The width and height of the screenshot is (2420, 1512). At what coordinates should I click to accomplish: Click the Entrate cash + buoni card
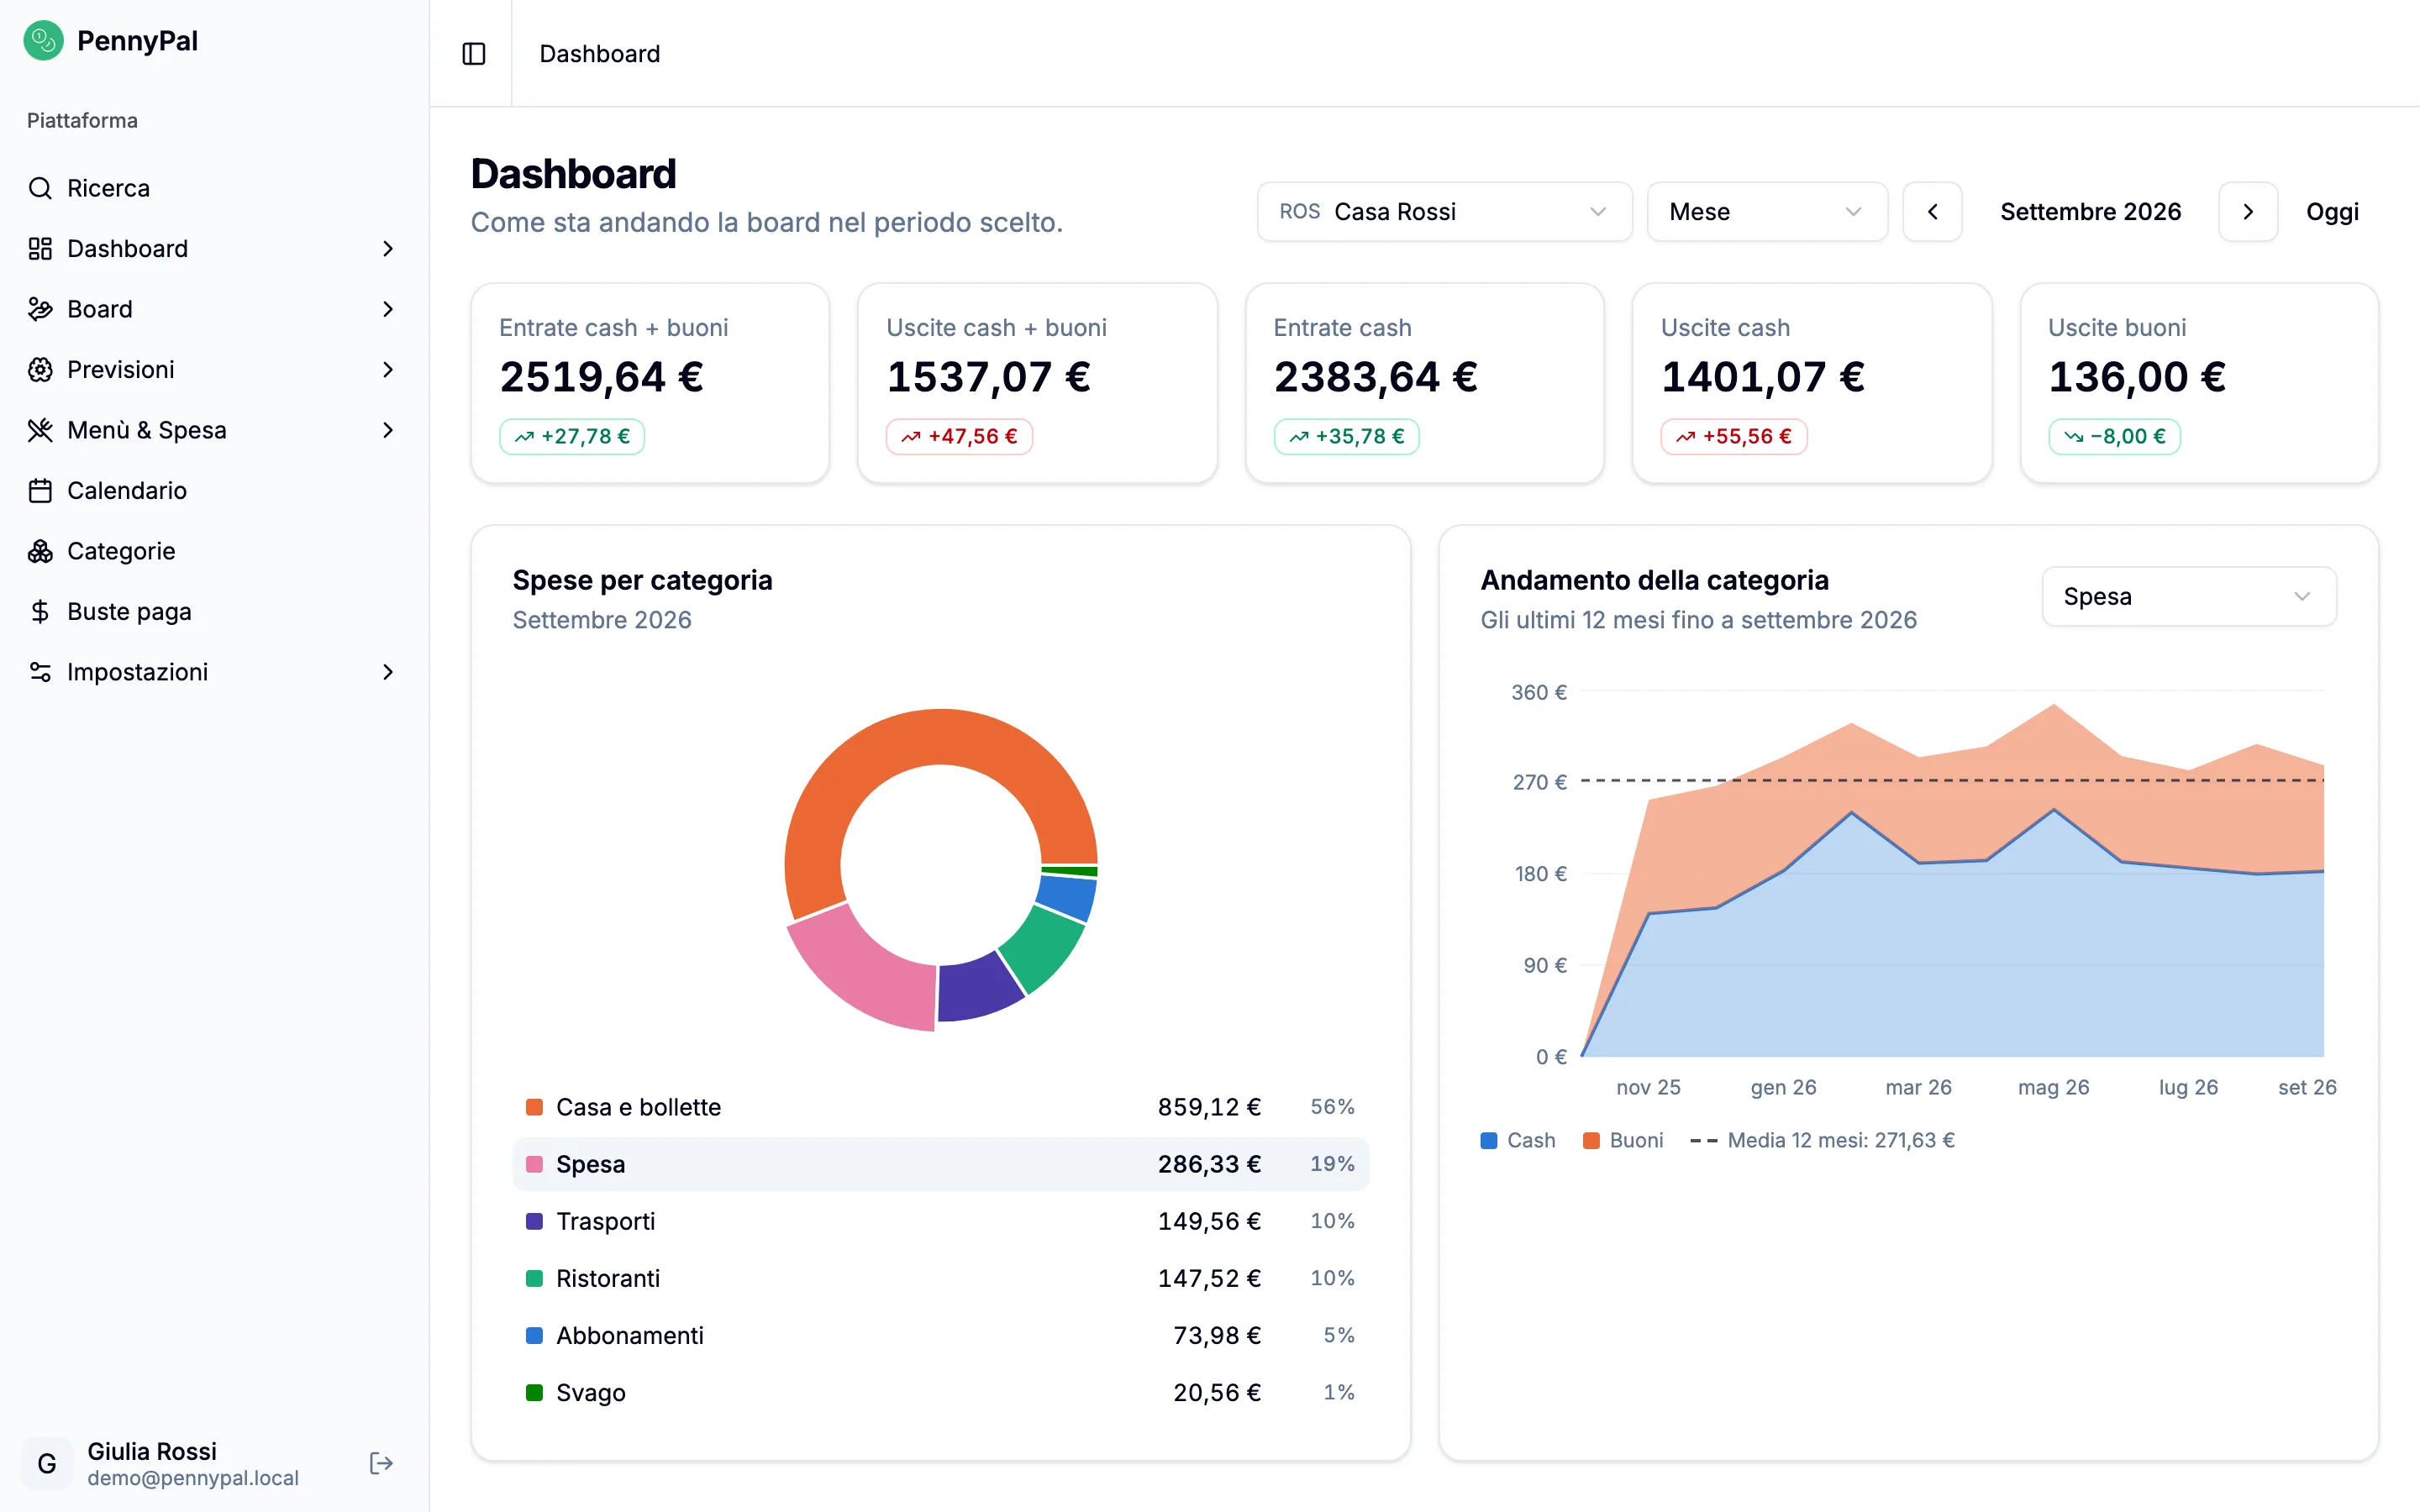coord(650,383)
